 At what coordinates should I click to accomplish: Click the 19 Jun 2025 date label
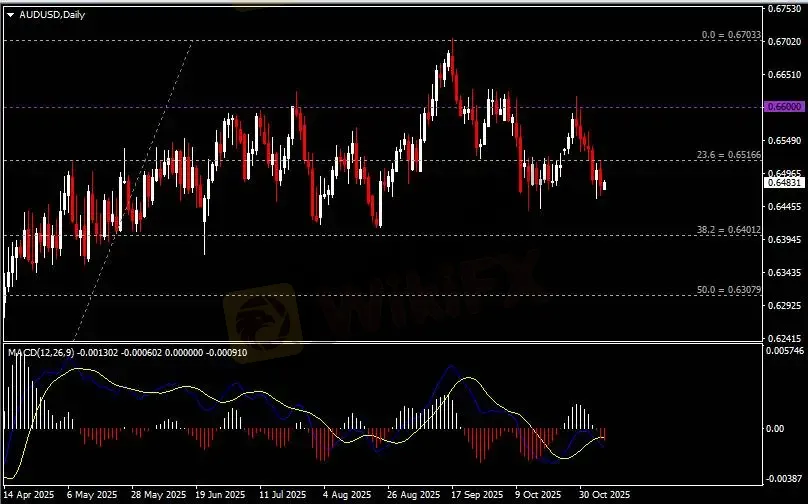pos(221,494)
